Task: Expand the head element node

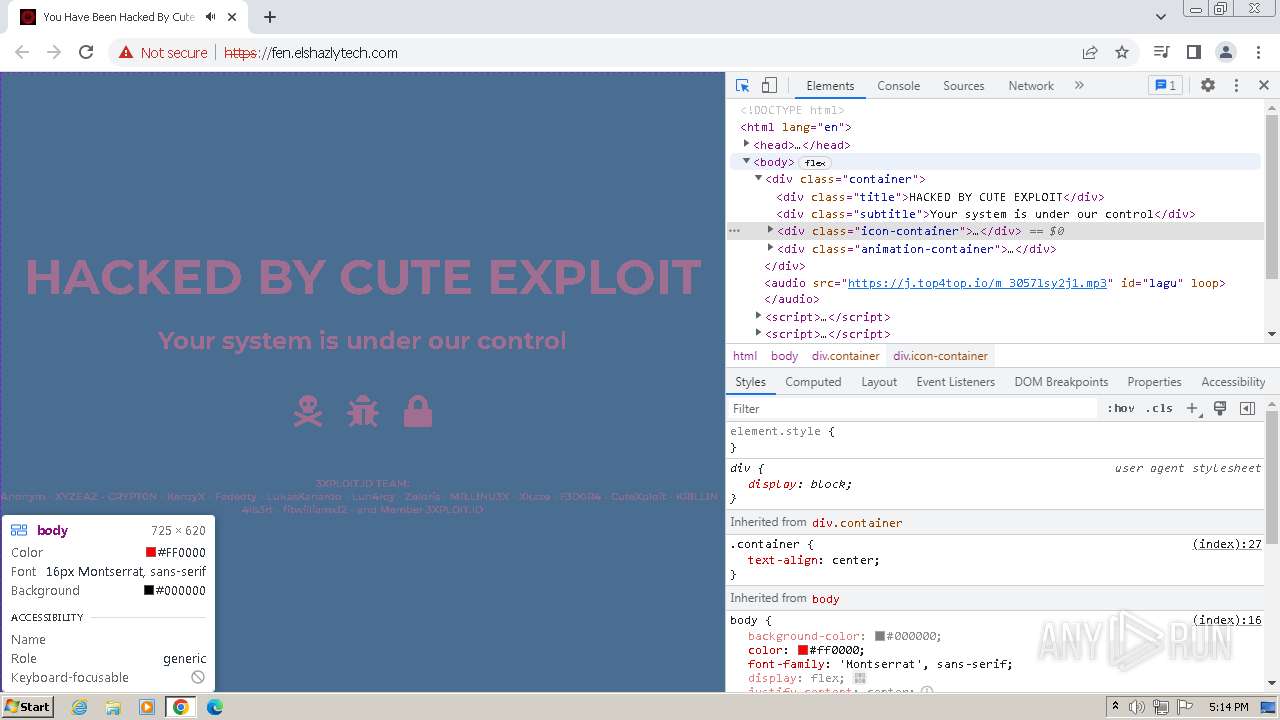Action: tap(746, 144)
